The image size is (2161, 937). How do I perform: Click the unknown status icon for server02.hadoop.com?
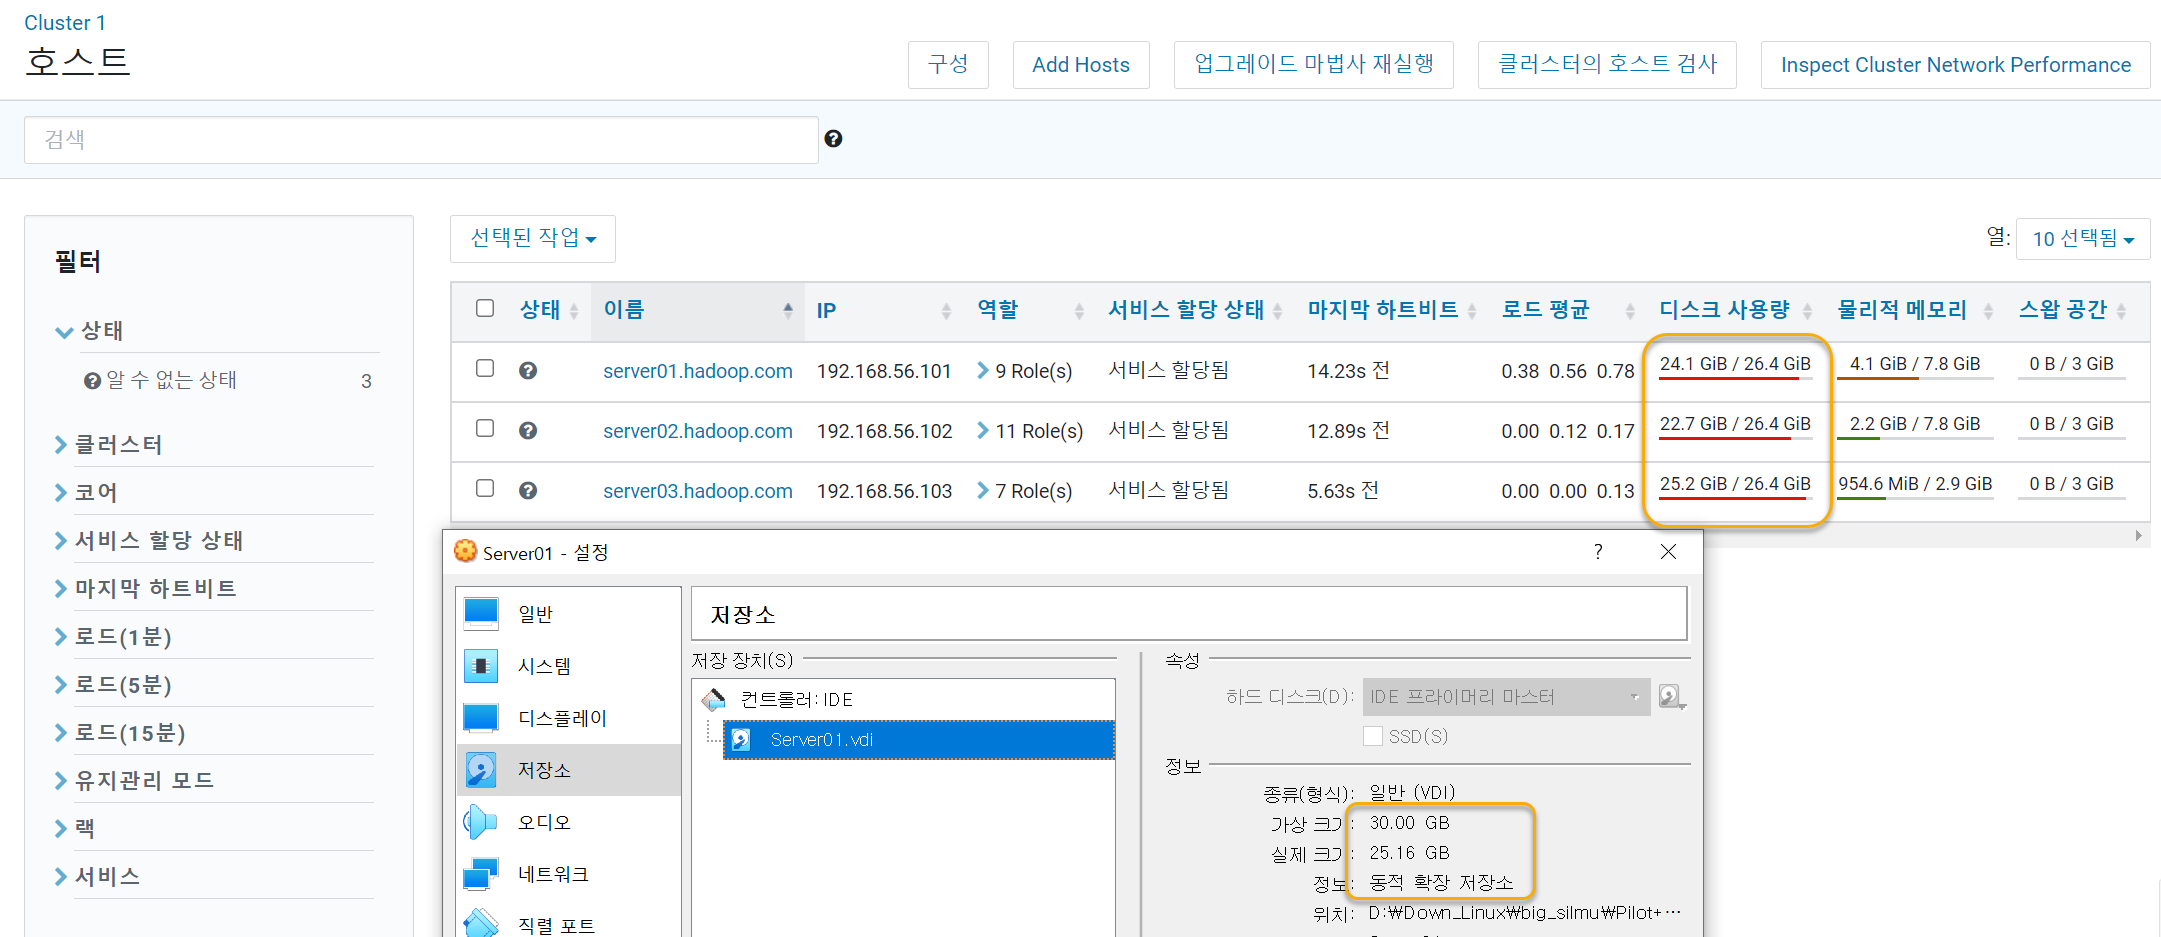[528, 430]
